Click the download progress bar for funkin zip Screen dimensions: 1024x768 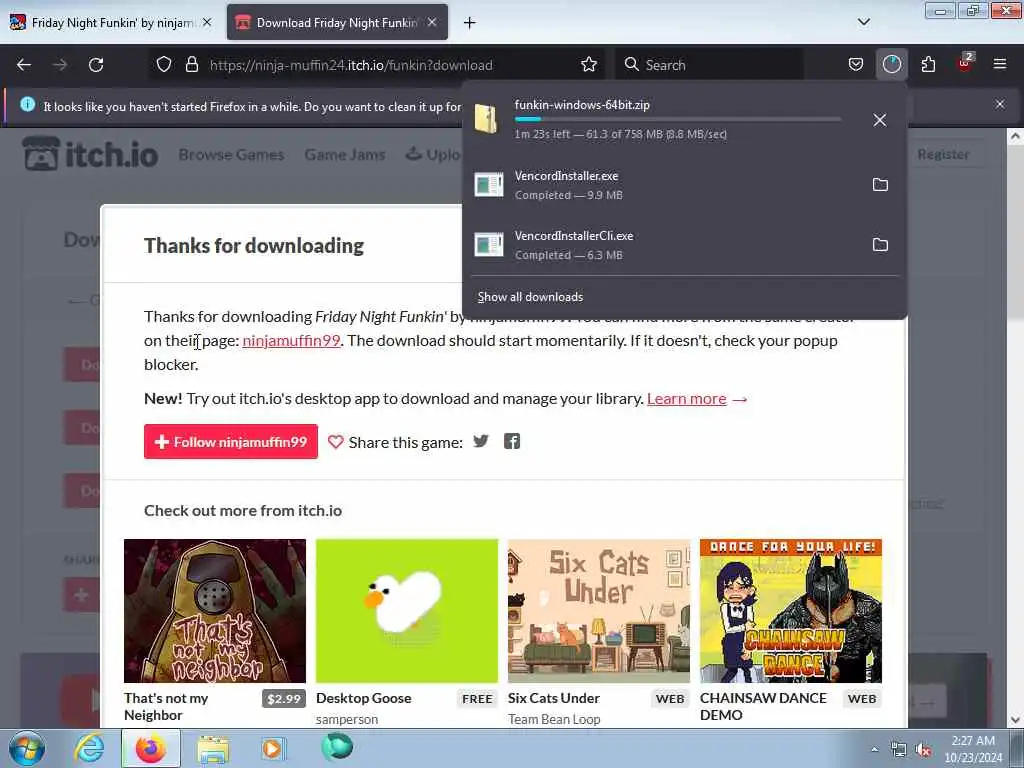click(678, 119)
